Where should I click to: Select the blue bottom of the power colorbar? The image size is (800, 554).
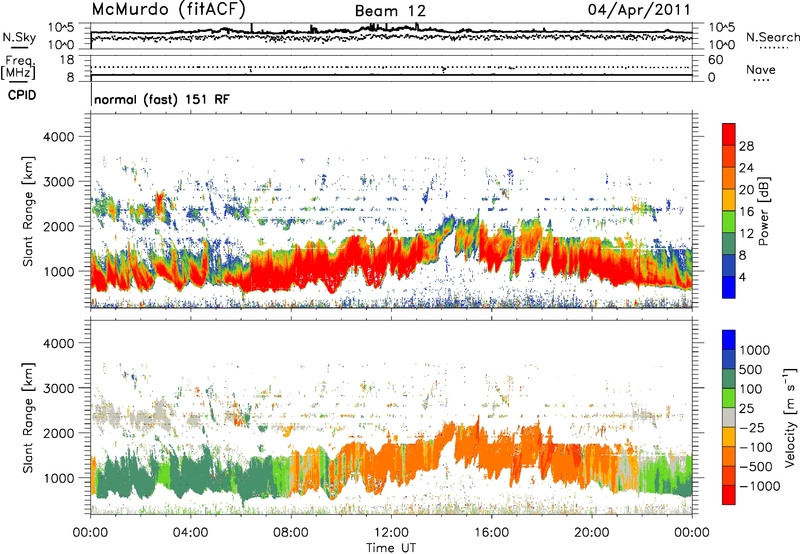[729, 288]
